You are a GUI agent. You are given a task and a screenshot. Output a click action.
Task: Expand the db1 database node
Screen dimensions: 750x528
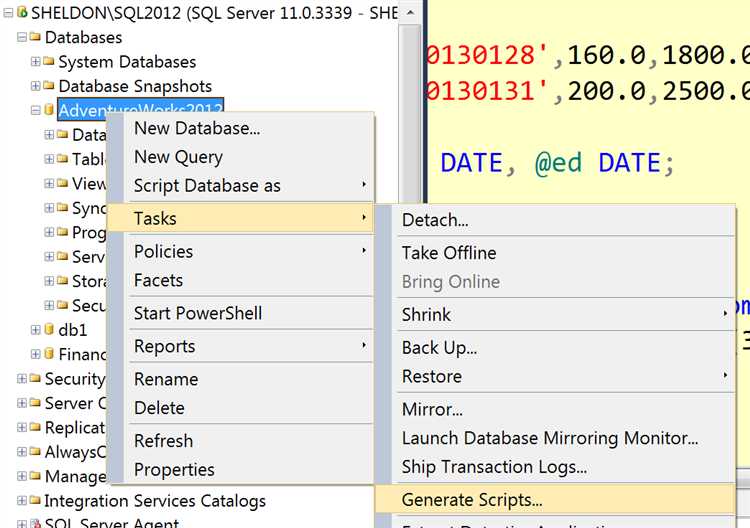coord(35,329)
